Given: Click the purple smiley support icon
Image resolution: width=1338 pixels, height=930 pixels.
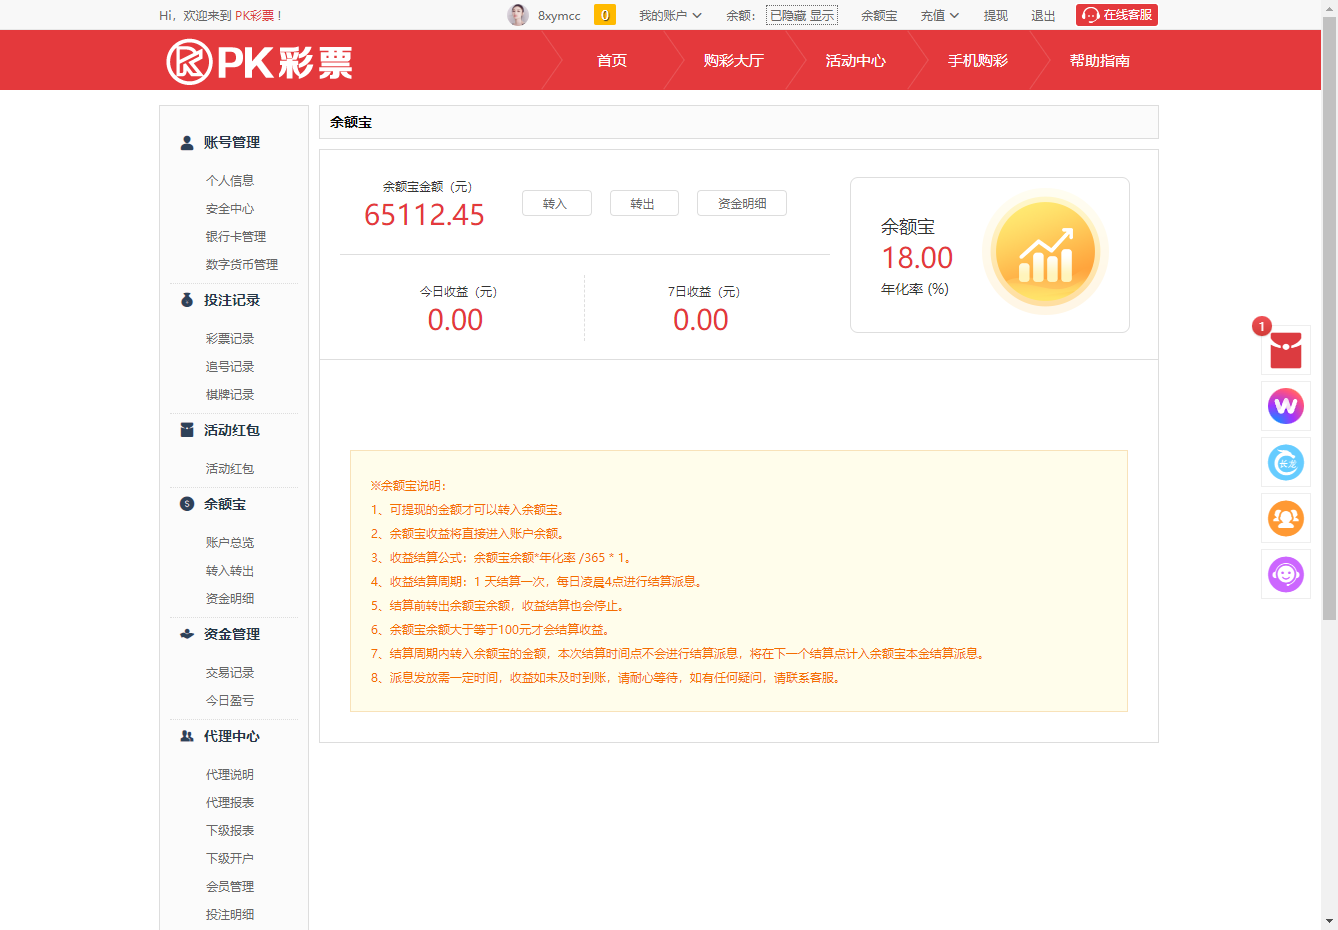Looking at the screenshot, I should pyautogui.click(x=1285, y=574).
